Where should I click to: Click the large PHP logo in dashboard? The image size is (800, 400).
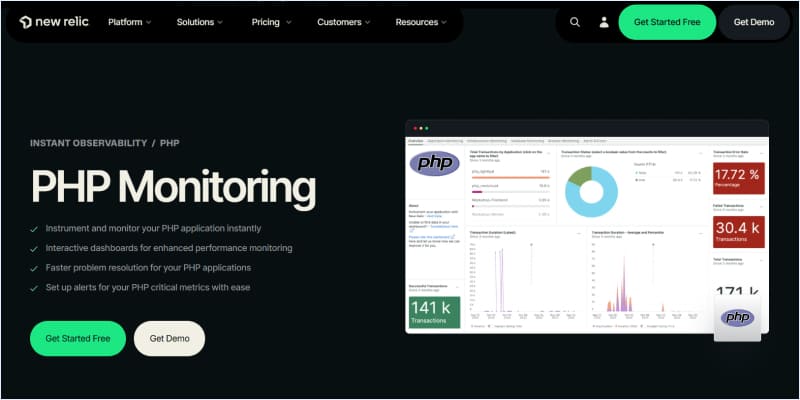coord(435,163)
